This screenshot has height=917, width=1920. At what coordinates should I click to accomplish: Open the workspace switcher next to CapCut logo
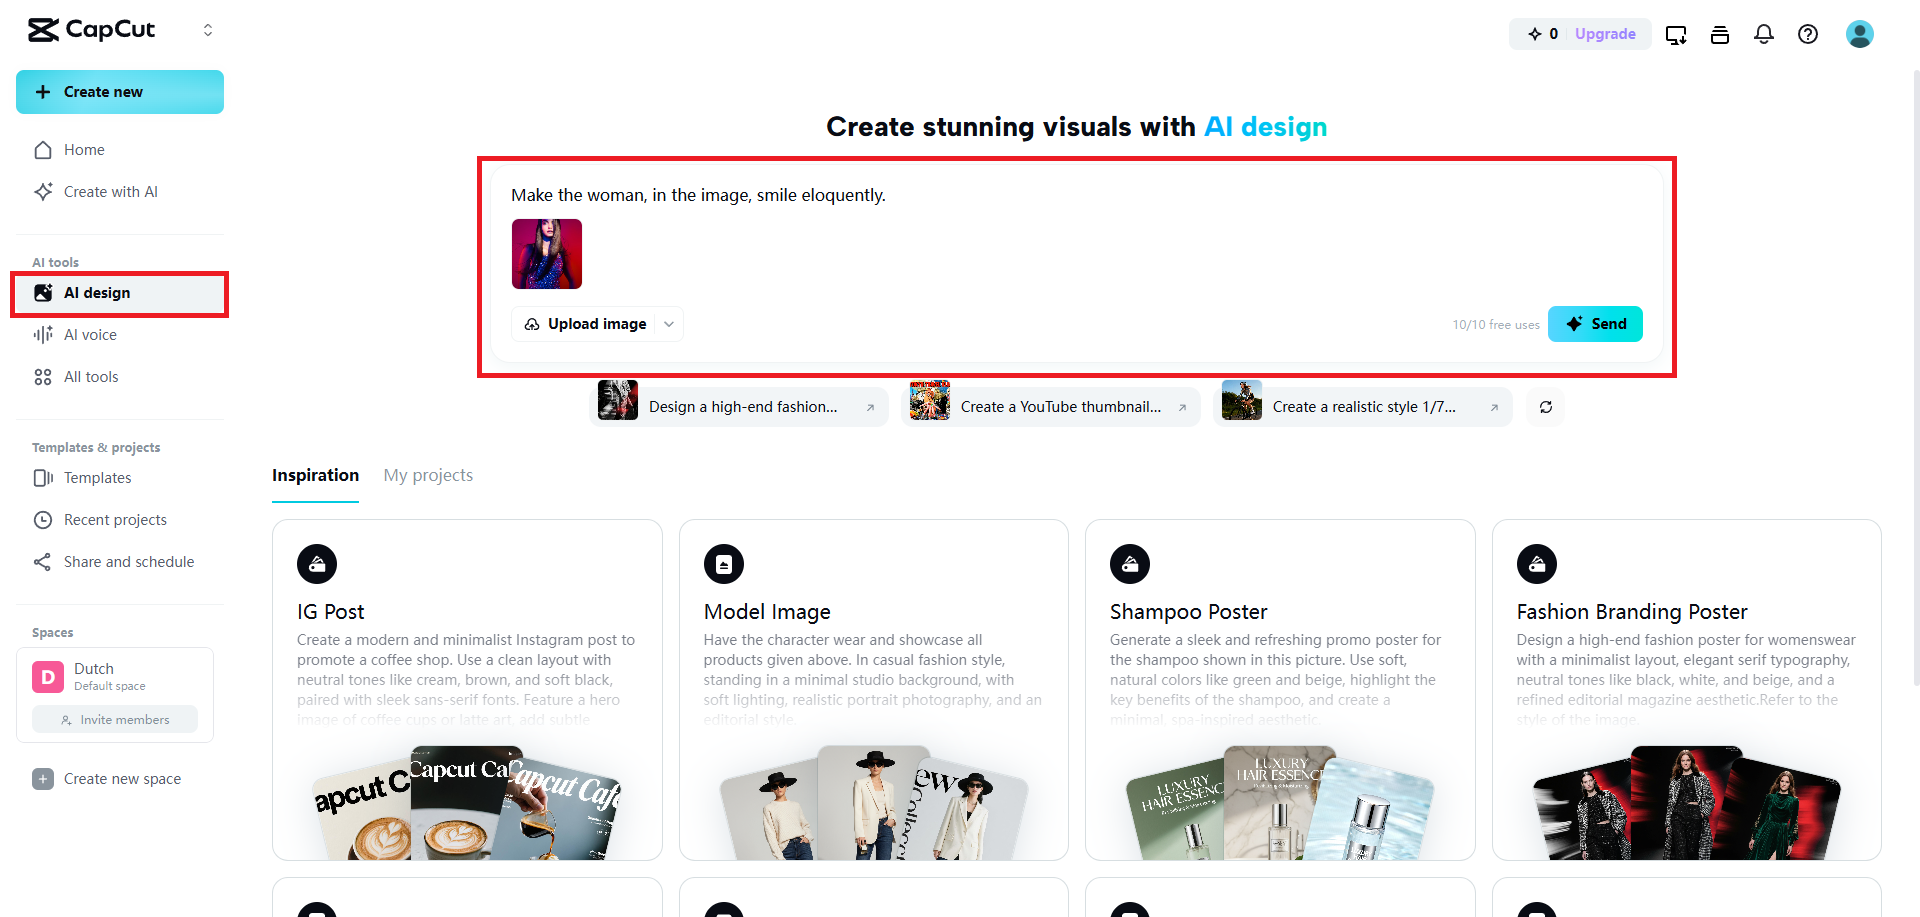[x=208, y=30]
